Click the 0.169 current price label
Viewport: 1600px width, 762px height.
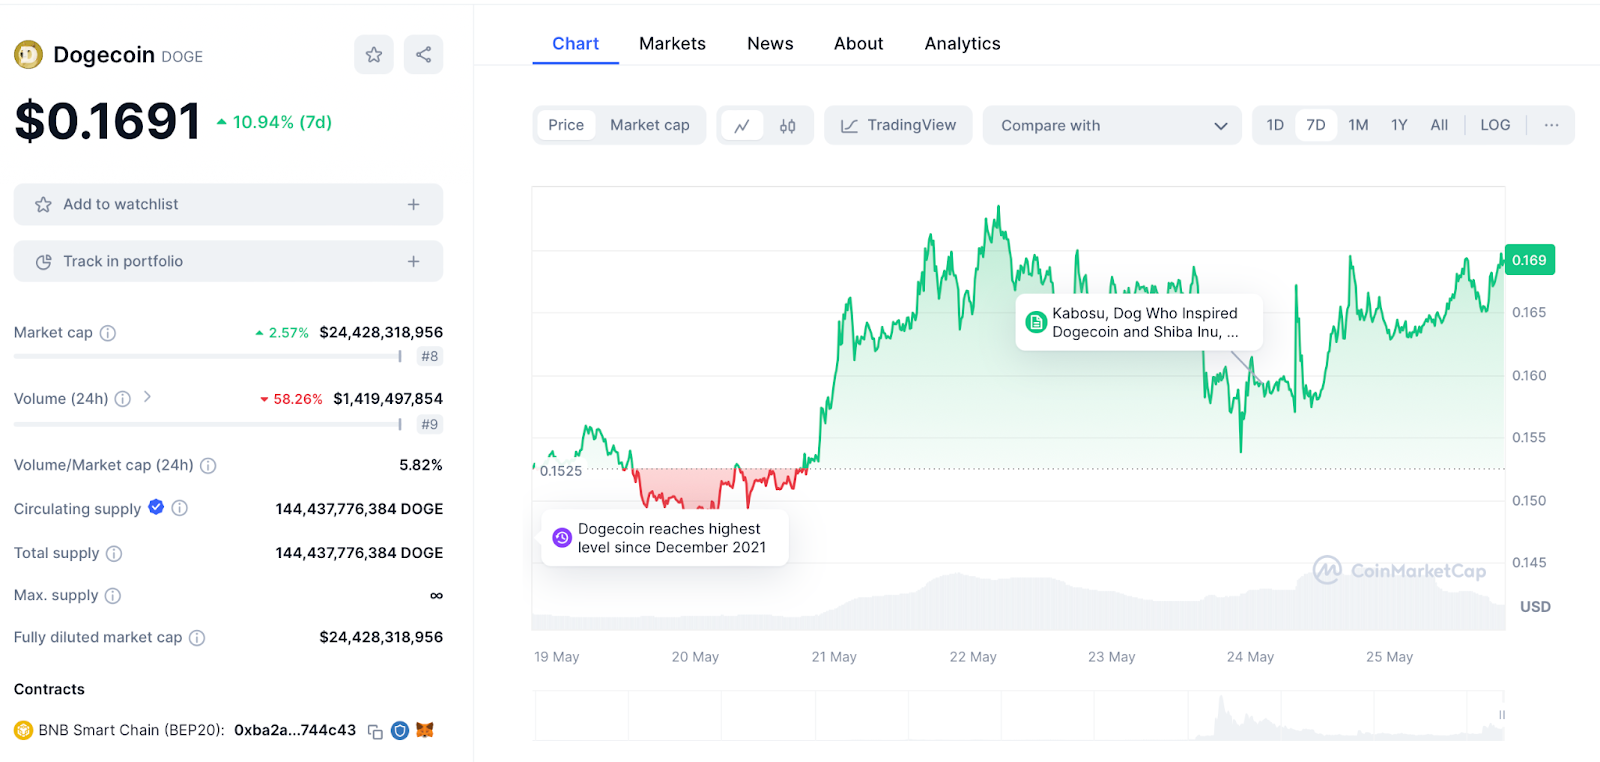click(1529, 260)
